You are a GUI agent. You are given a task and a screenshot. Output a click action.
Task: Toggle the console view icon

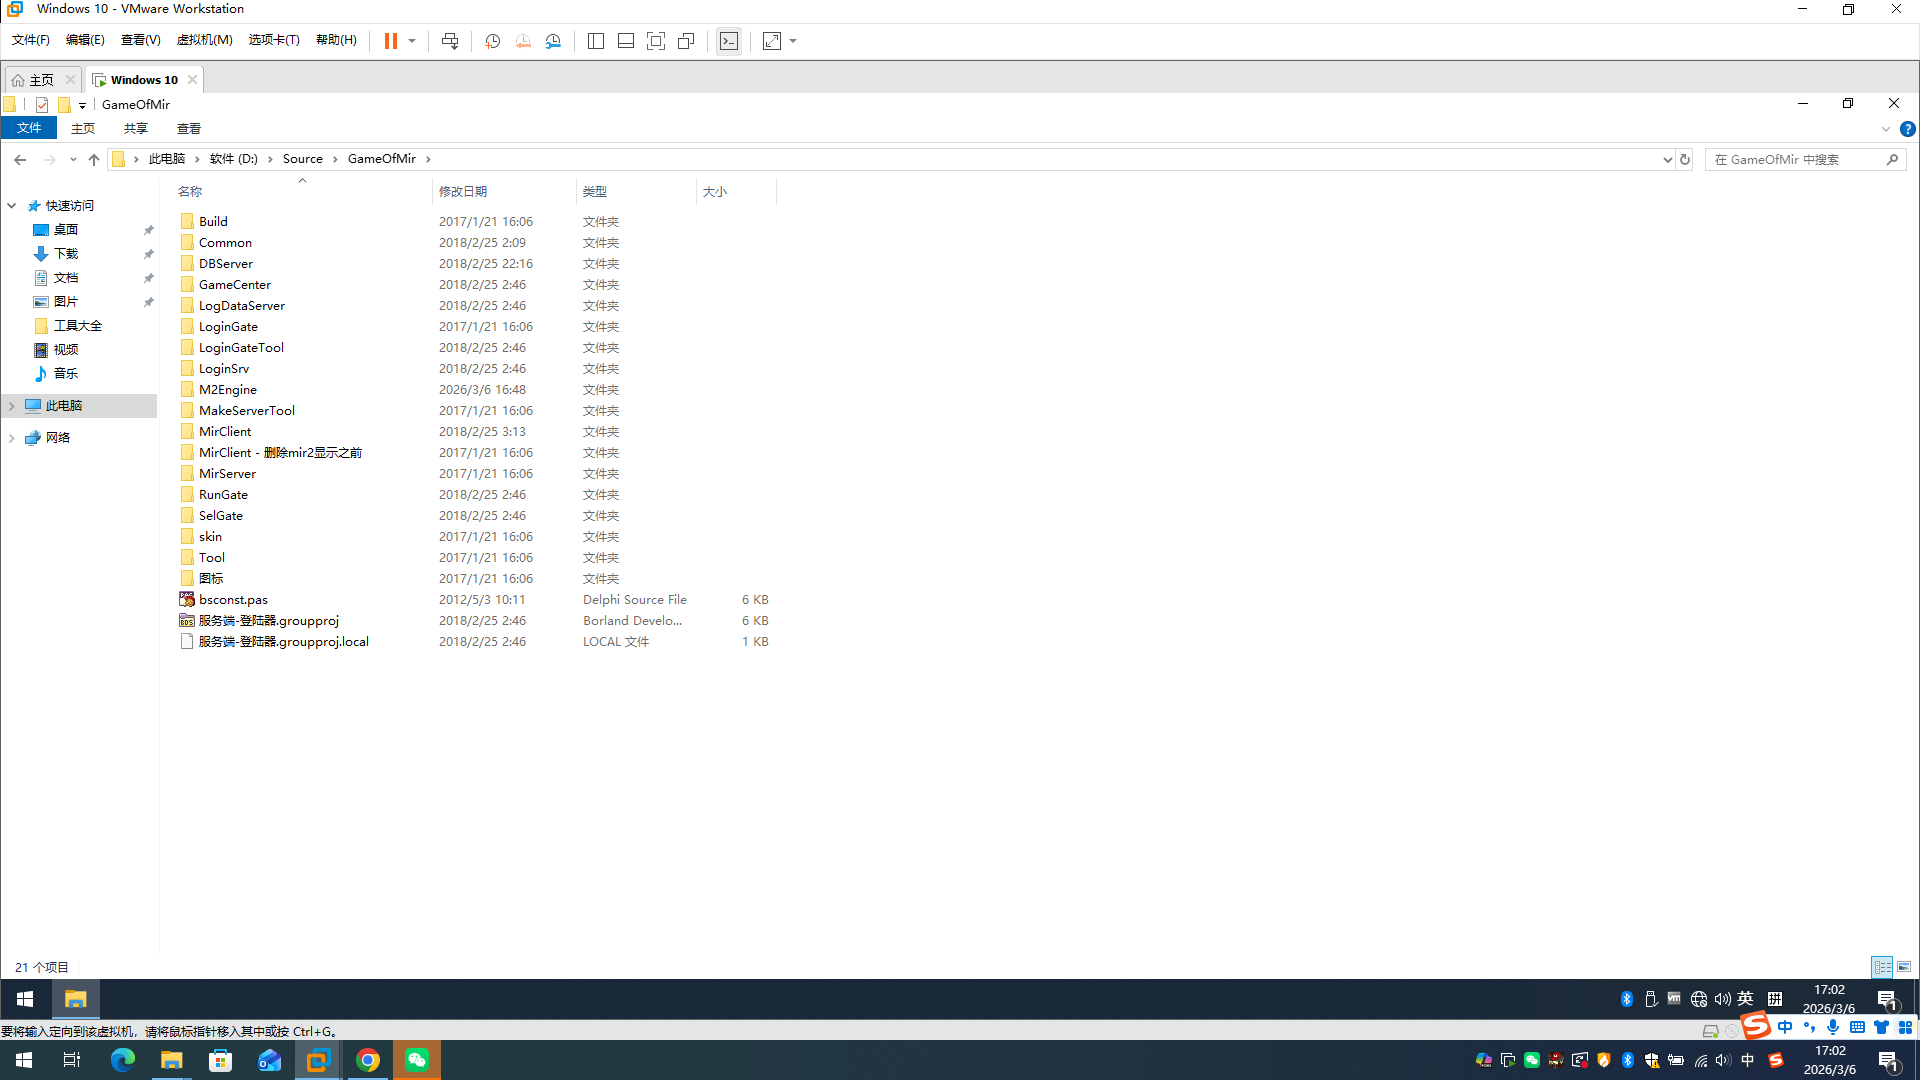point(729,41)
